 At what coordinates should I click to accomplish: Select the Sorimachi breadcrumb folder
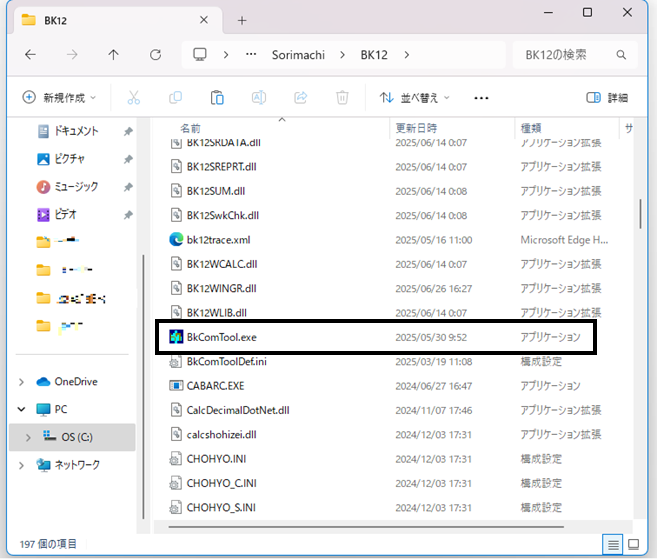coord(300,55)
